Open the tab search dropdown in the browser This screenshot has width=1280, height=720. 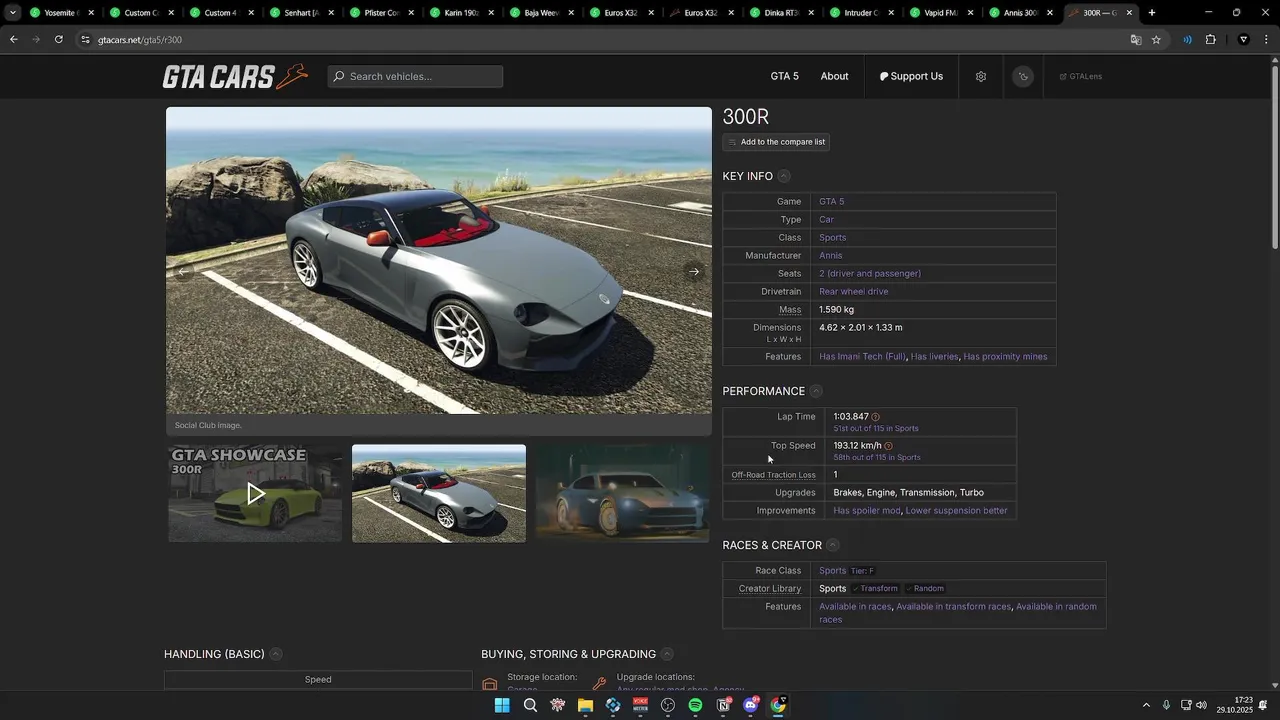click(12, 13)
